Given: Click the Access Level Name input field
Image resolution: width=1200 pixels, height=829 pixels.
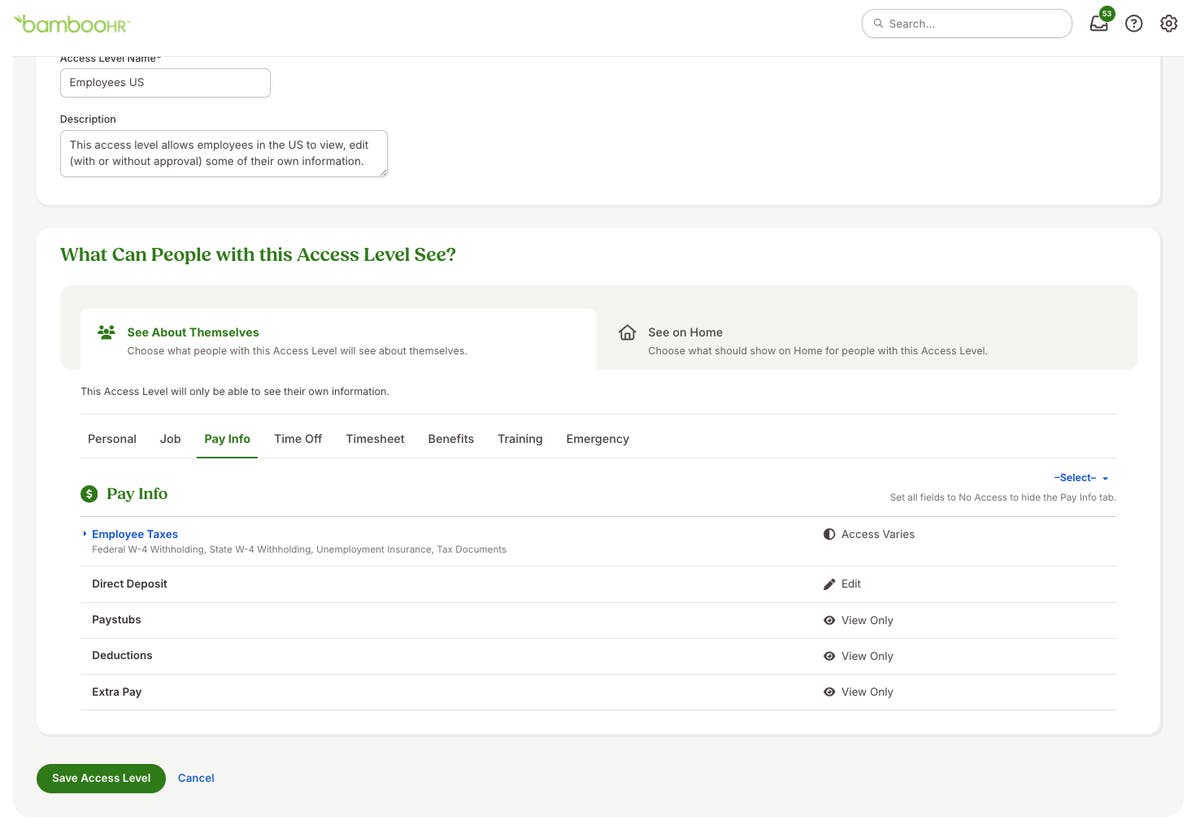Looking at the screenshot, I should coord(165,83).
